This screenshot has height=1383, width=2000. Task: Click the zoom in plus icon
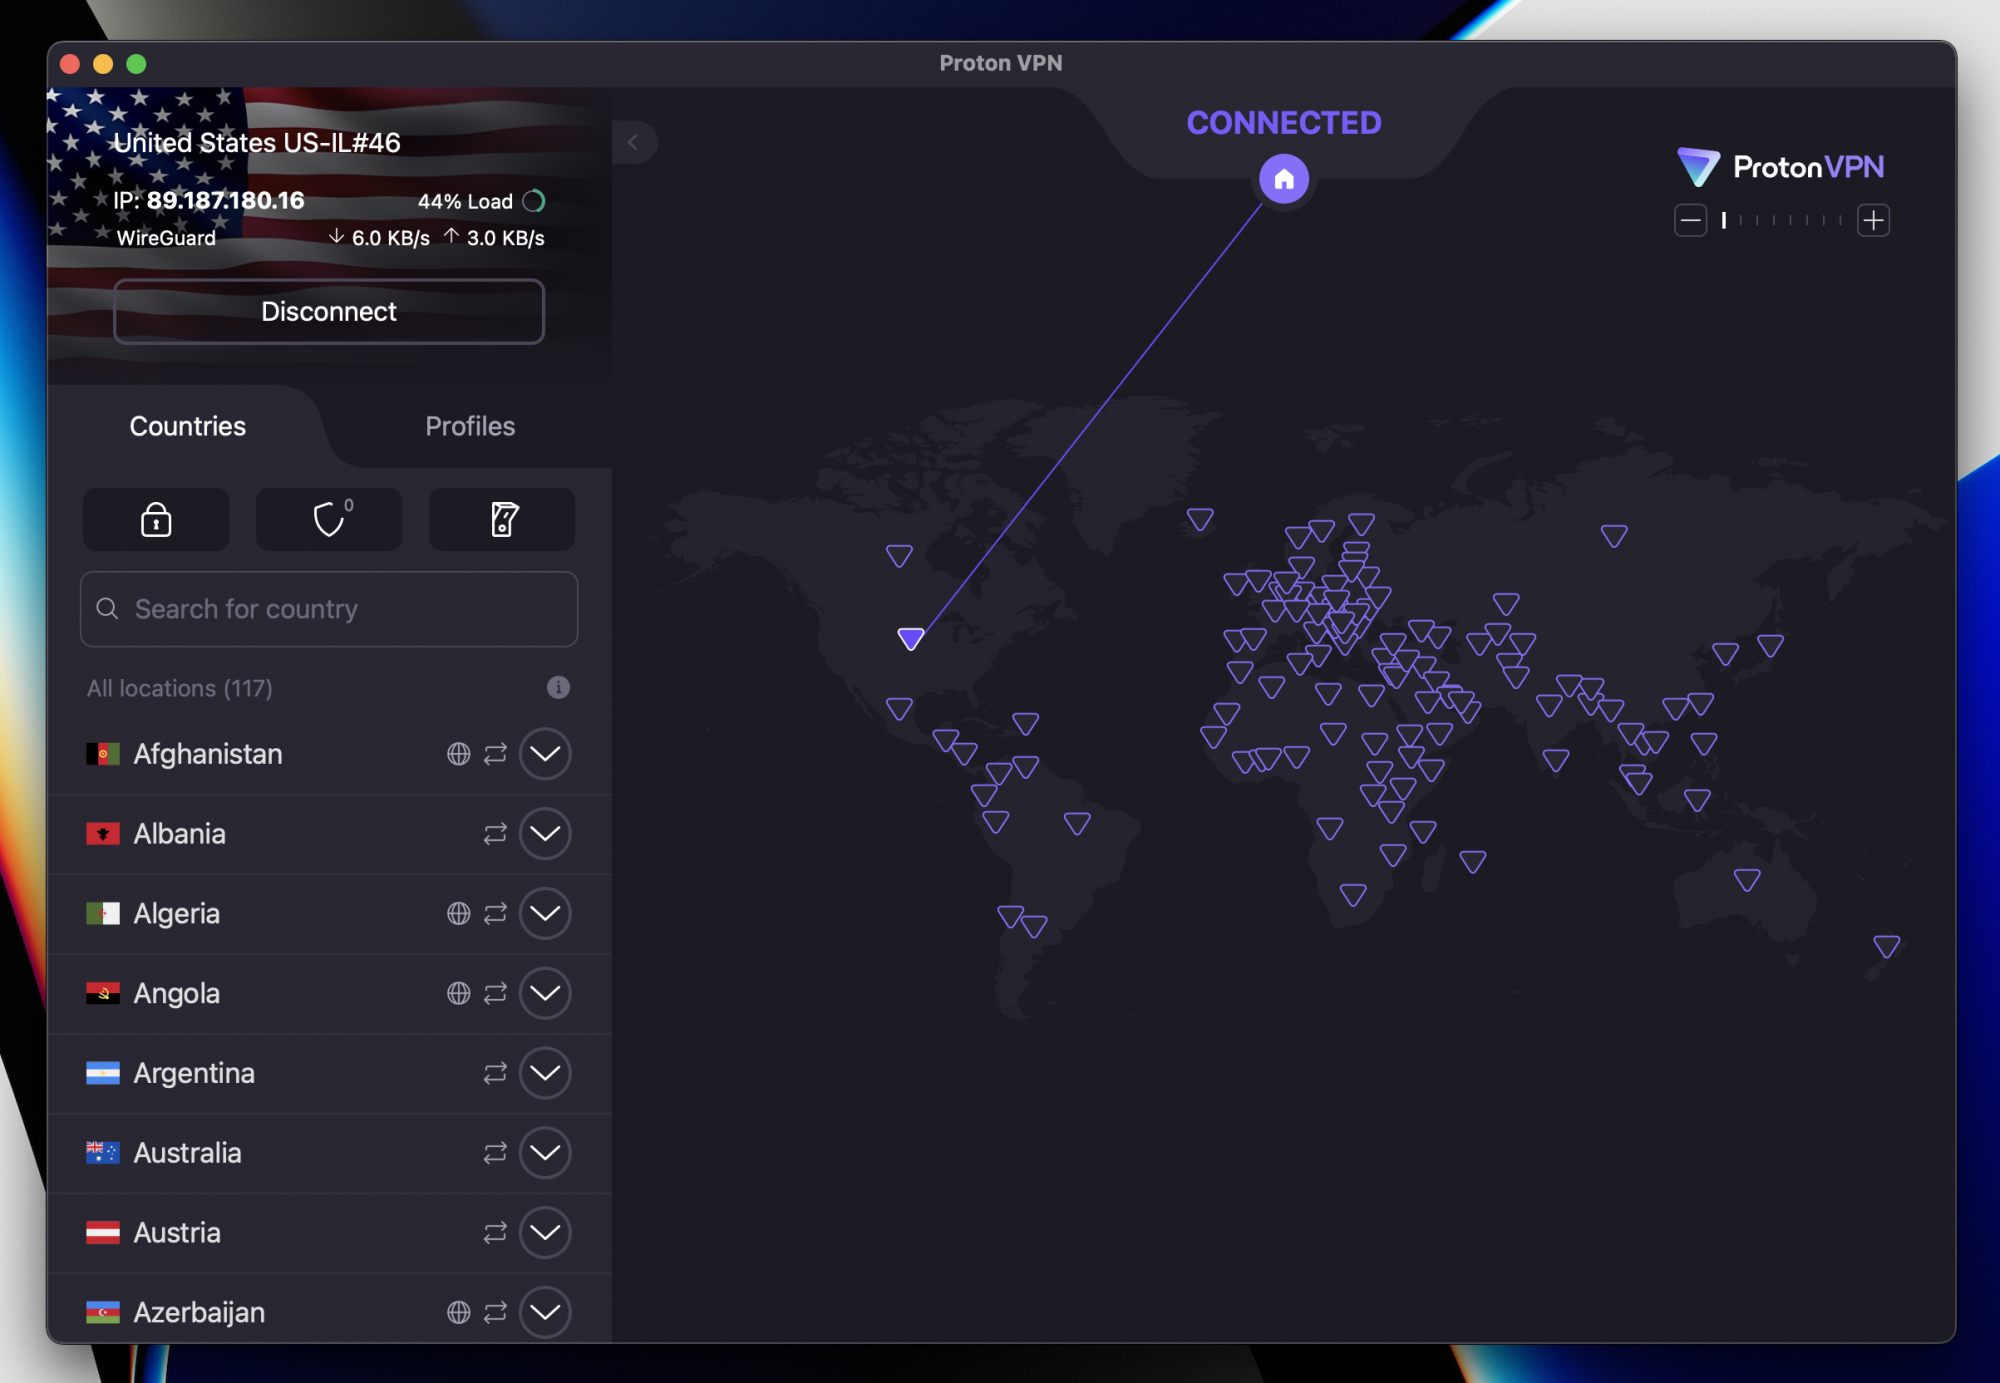1874,220
